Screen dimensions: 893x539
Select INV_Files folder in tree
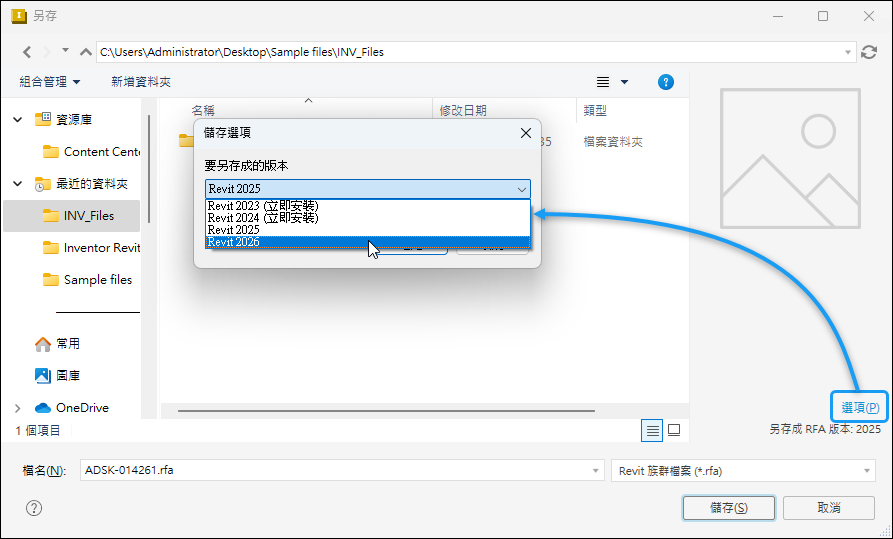click(x=72, y=216)
